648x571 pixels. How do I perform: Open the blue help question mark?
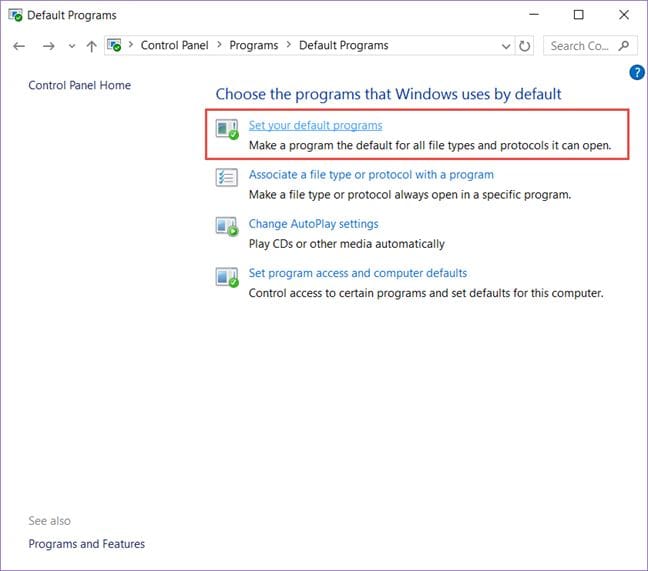(636, 72)
